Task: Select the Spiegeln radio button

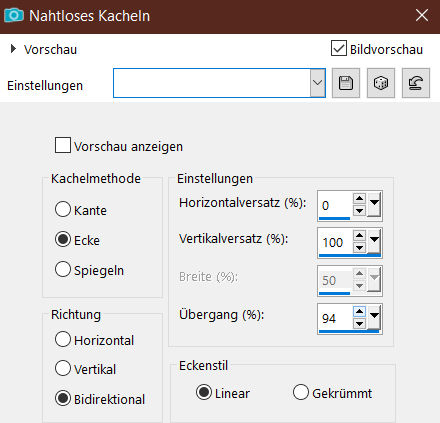Action: (x=63, y=269)
